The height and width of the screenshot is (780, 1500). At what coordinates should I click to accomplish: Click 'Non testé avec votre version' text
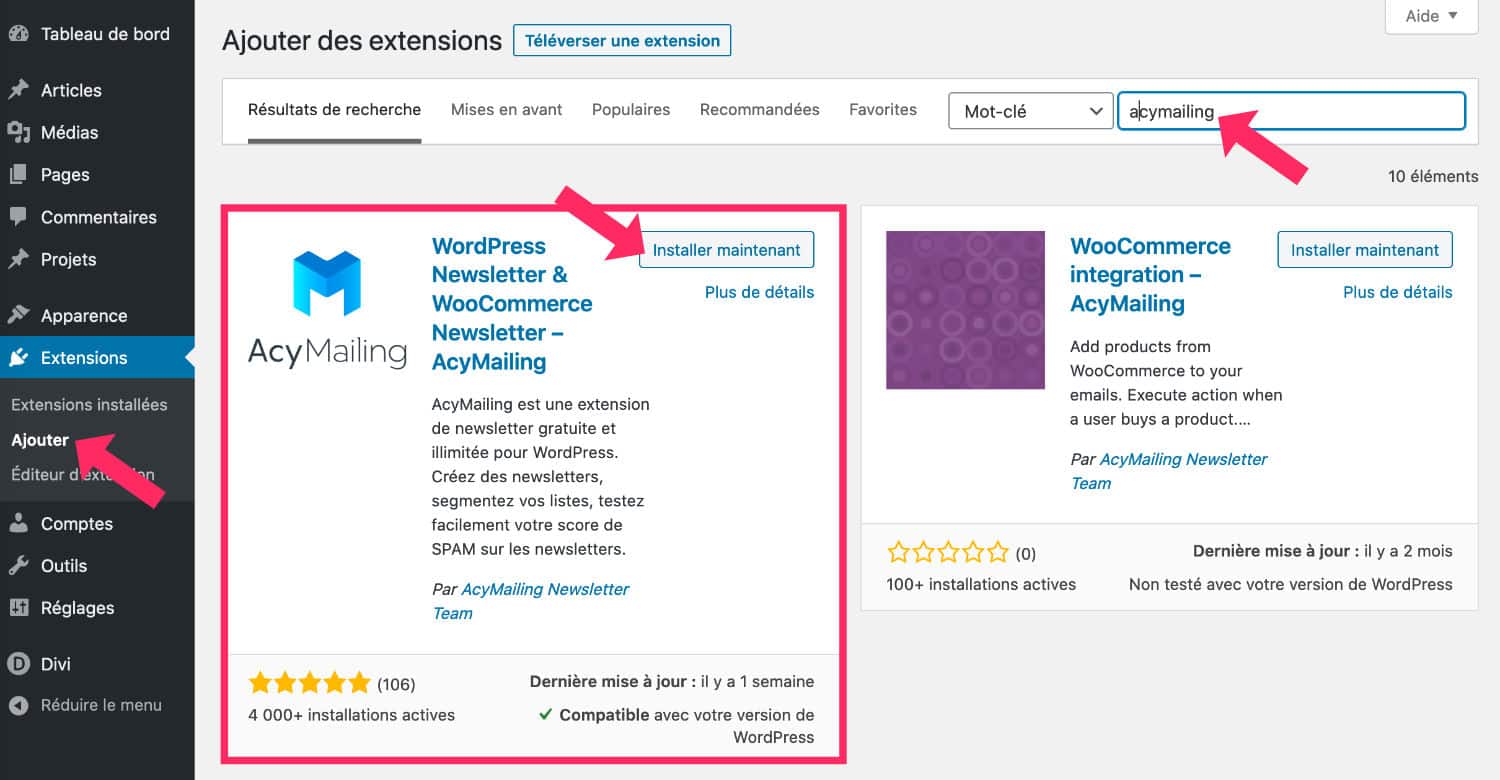pos(1291,584)
